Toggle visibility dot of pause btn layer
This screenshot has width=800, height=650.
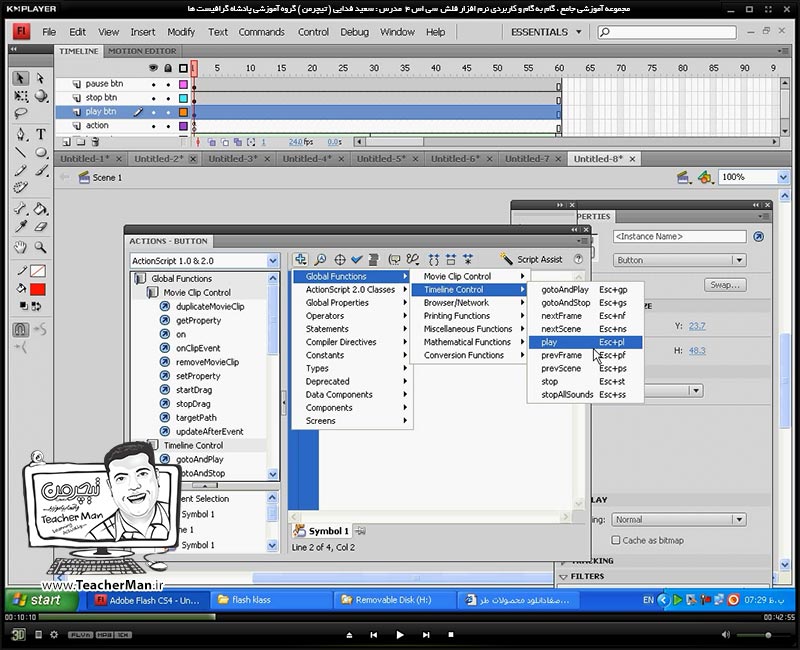click(x=153, y=84)
